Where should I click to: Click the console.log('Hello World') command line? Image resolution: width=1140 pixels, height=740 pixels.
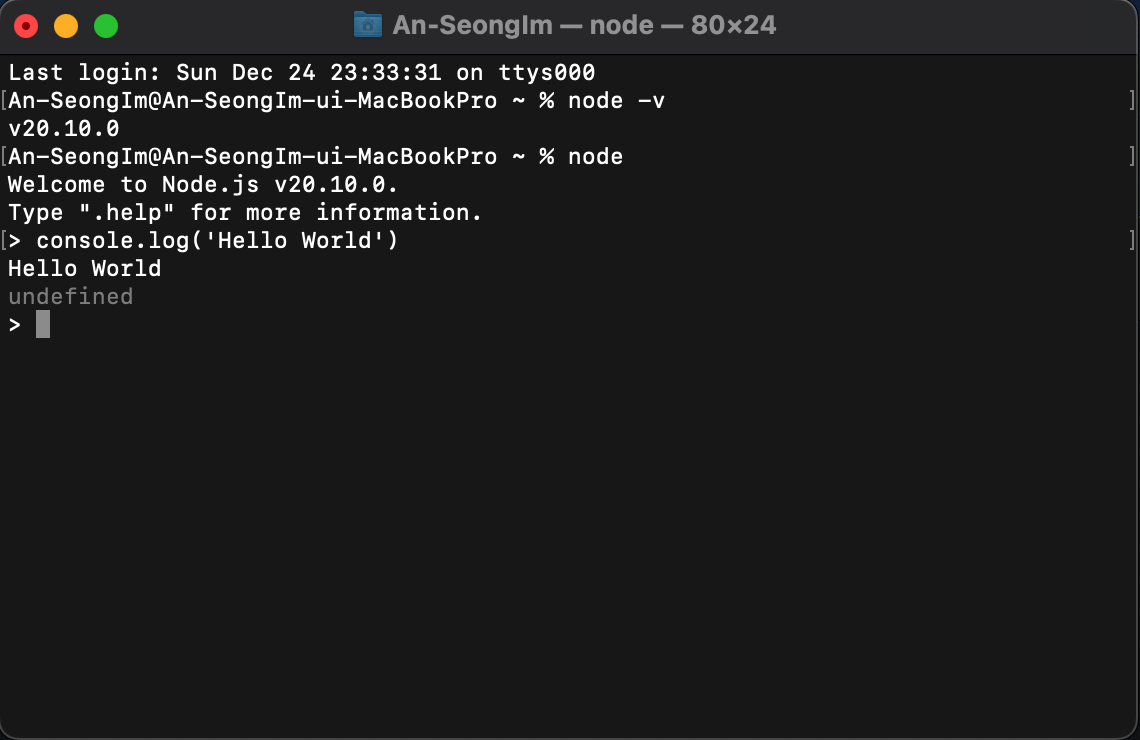[217, 241]
